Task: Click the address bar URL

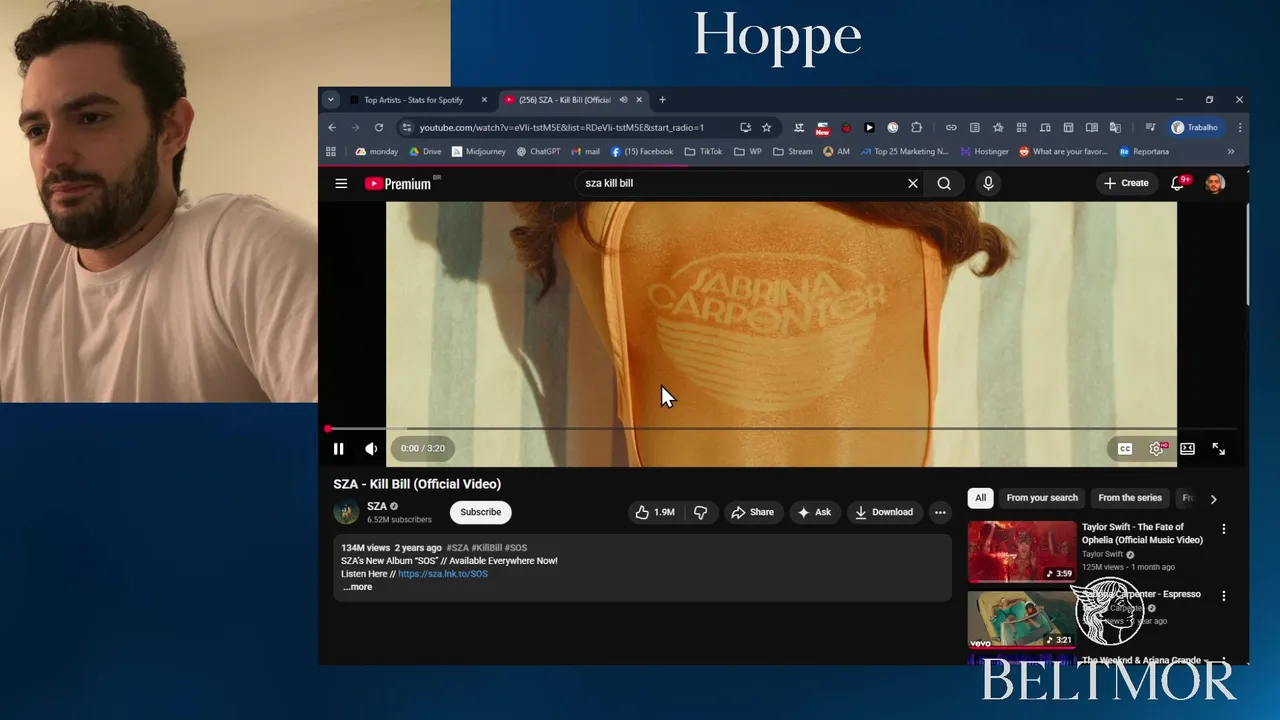Action: (561, 127)
